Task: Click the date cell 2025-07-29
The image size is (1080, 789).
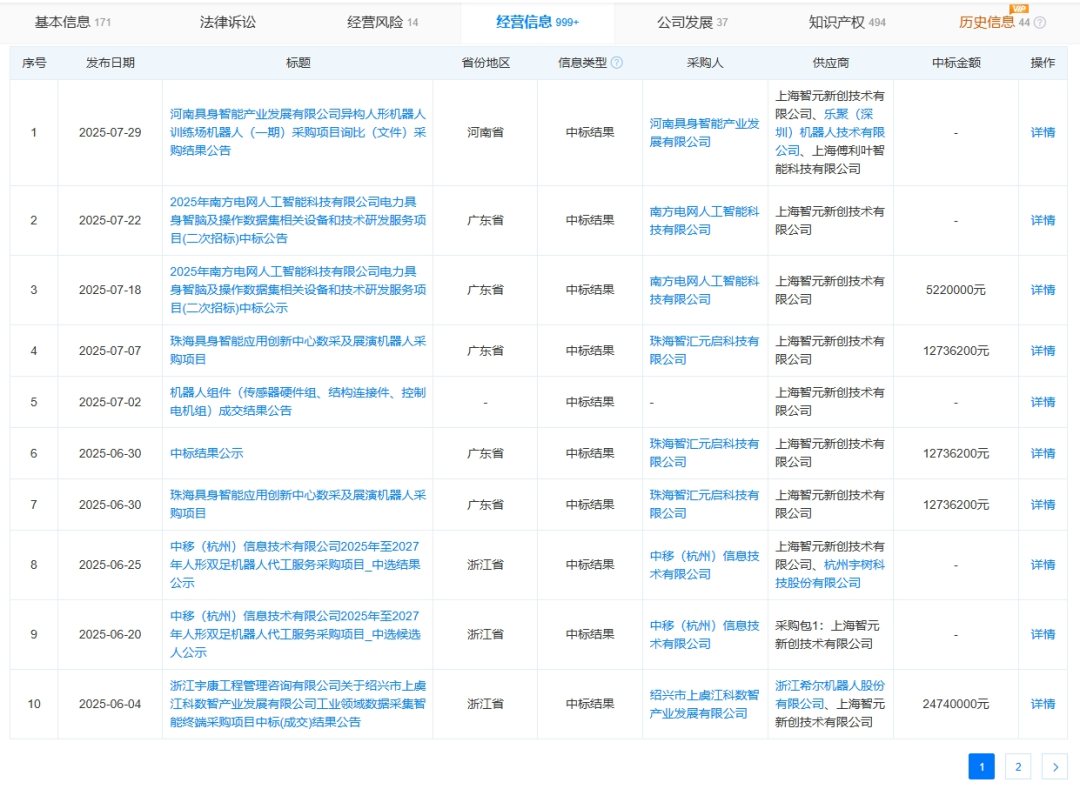Action: pos(110,132)
